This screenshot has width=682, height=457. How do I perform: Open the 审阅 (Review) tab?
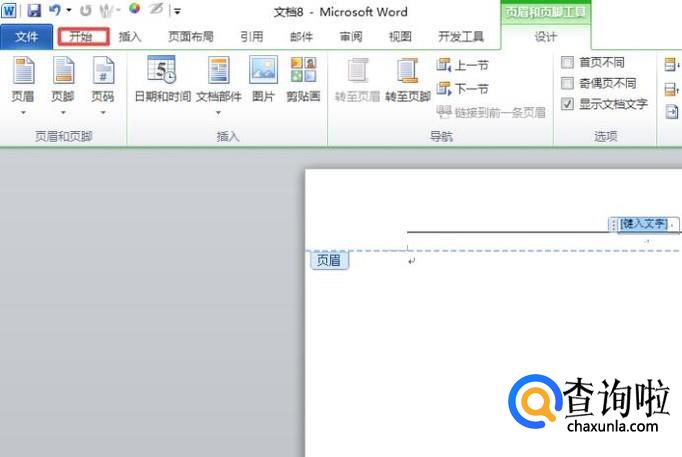click(x=351, y=37)
